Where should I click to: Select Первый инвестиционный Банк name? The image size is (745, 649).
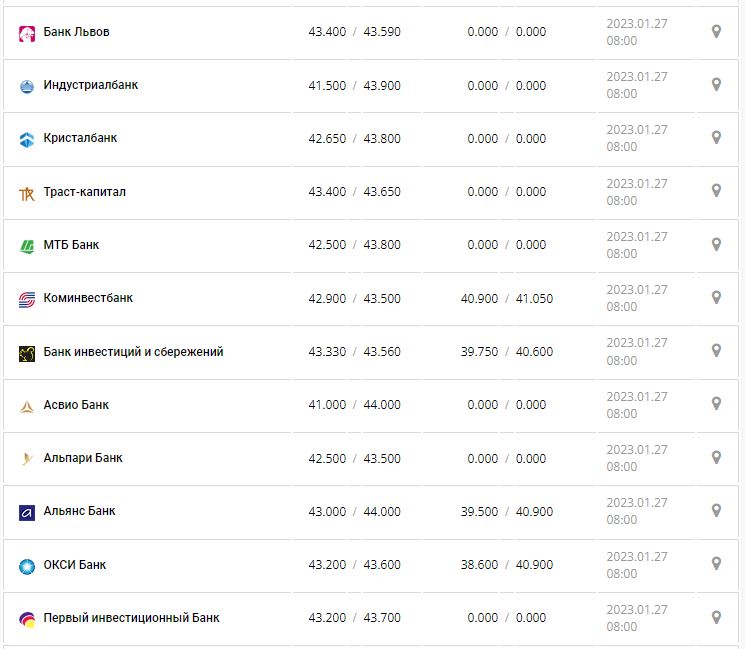click(x=131, y=618)
